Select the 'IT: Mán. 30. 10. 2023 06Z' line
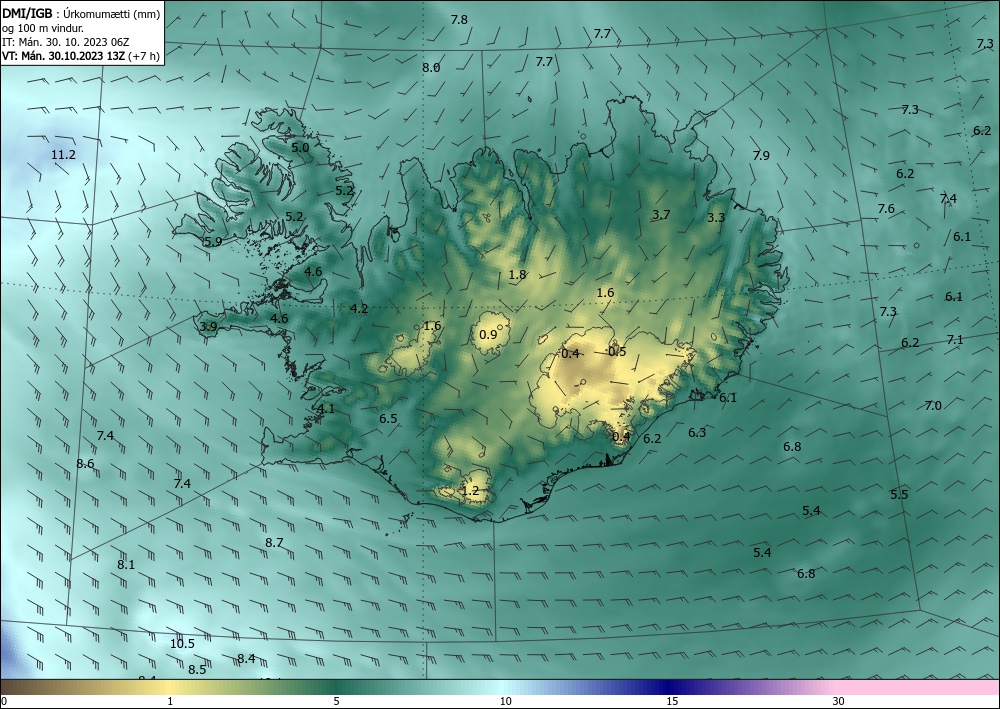Screen dimensions: 1000x709 [x=66, y=42]
